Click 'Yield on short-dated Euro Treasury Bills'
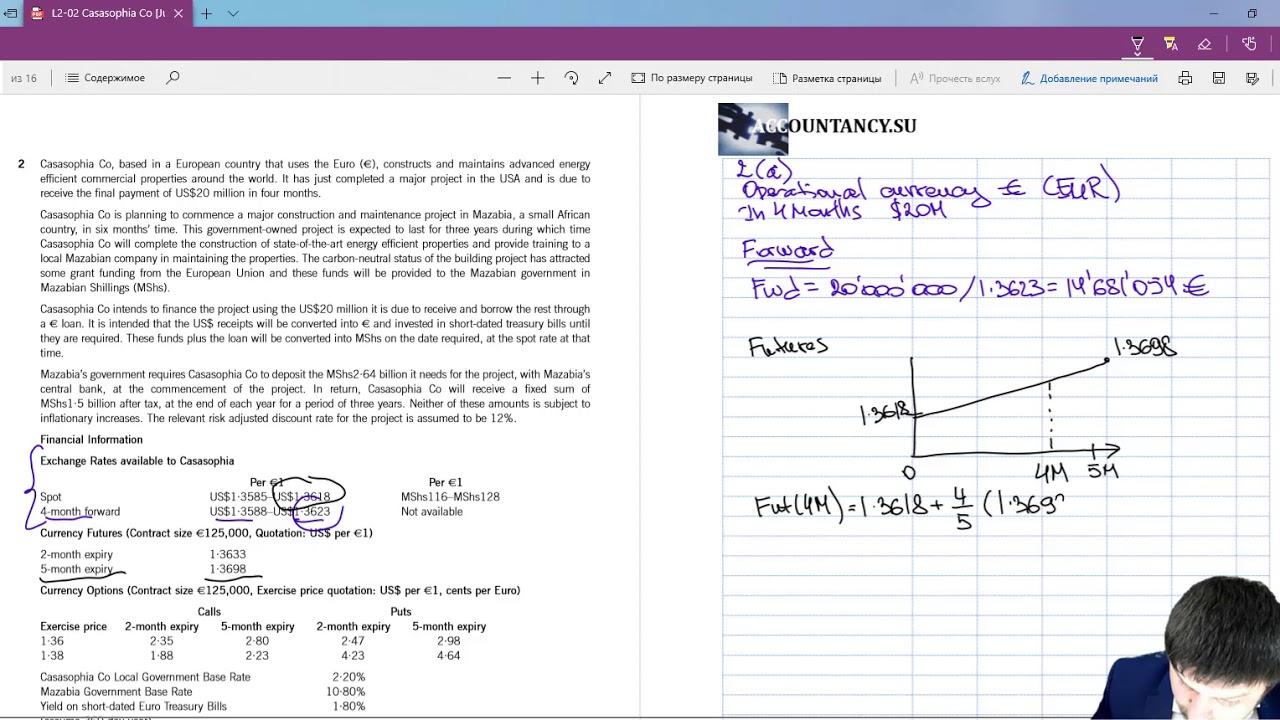This screenshot has height=720, width=1280. pos(133,706)
